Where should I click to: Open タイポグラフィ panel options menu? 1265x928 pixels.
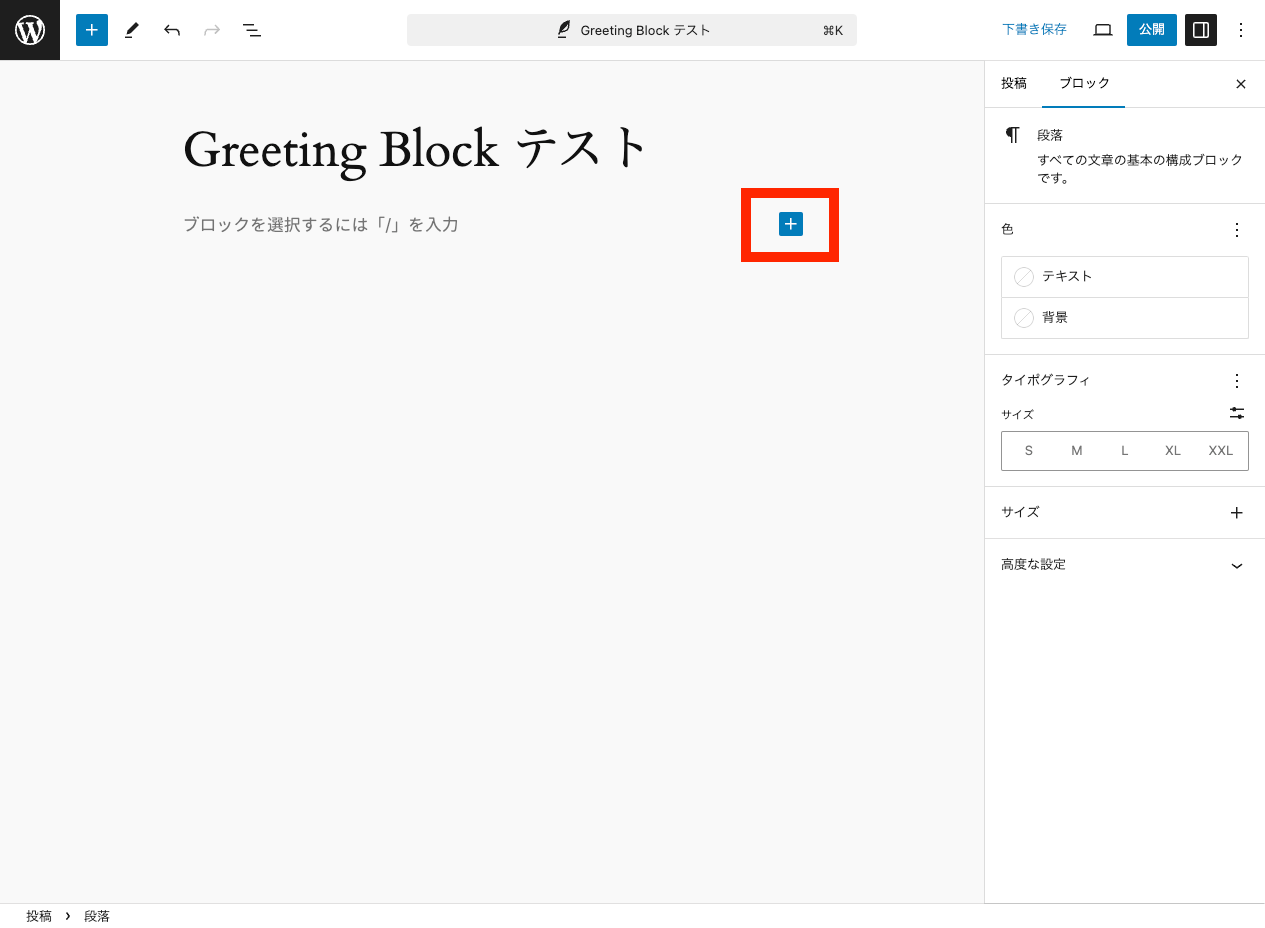pyautogui.click(x=1237, y=381)
